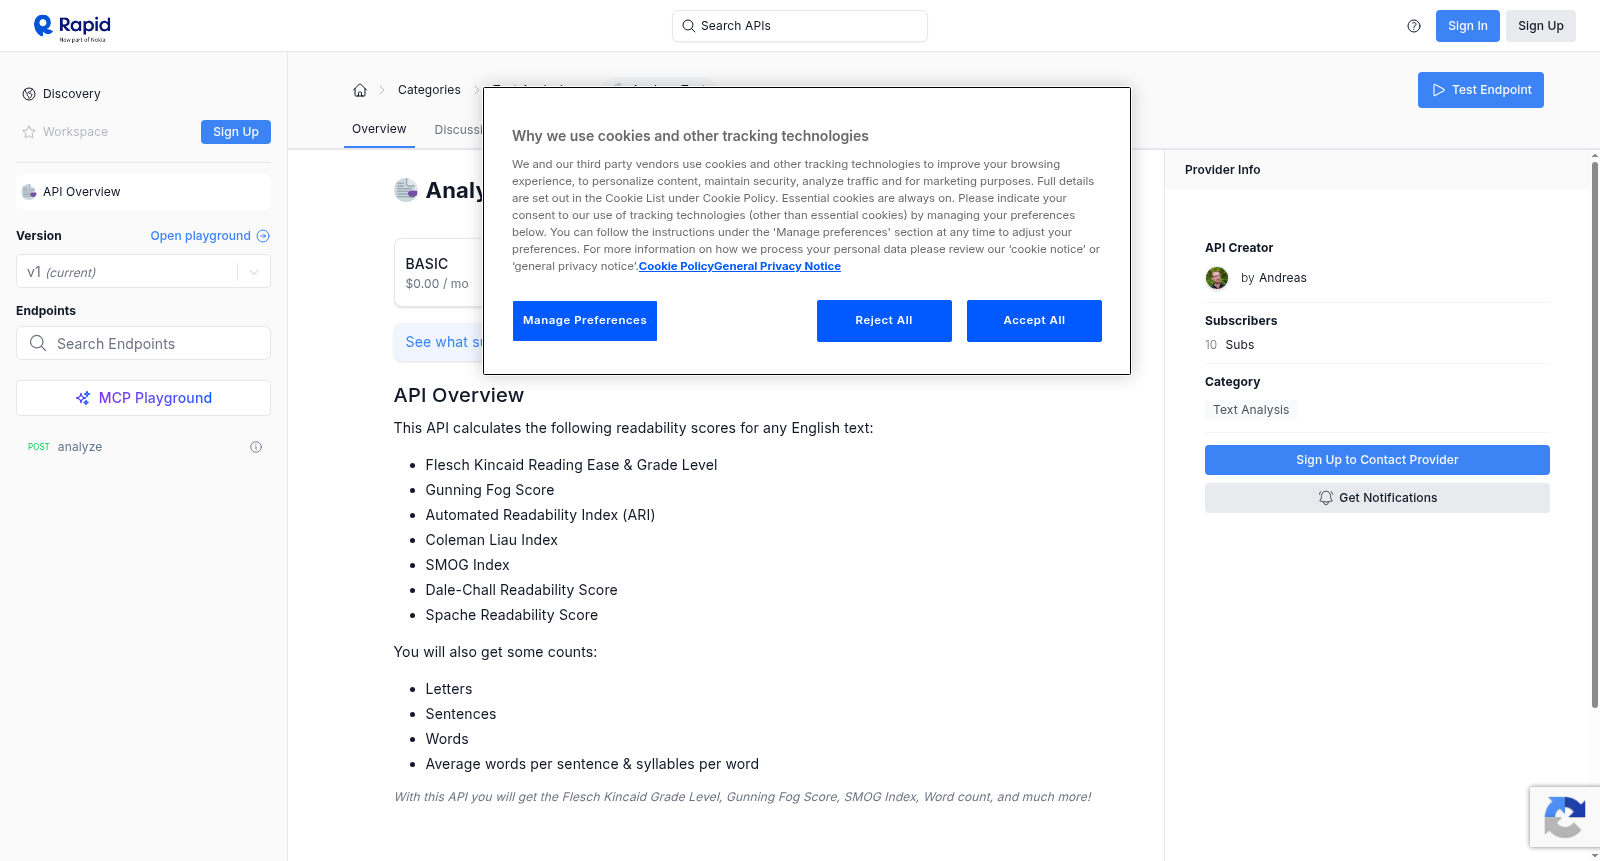Click 'Dale-Chall Readability Score' list item

(521, 590)
